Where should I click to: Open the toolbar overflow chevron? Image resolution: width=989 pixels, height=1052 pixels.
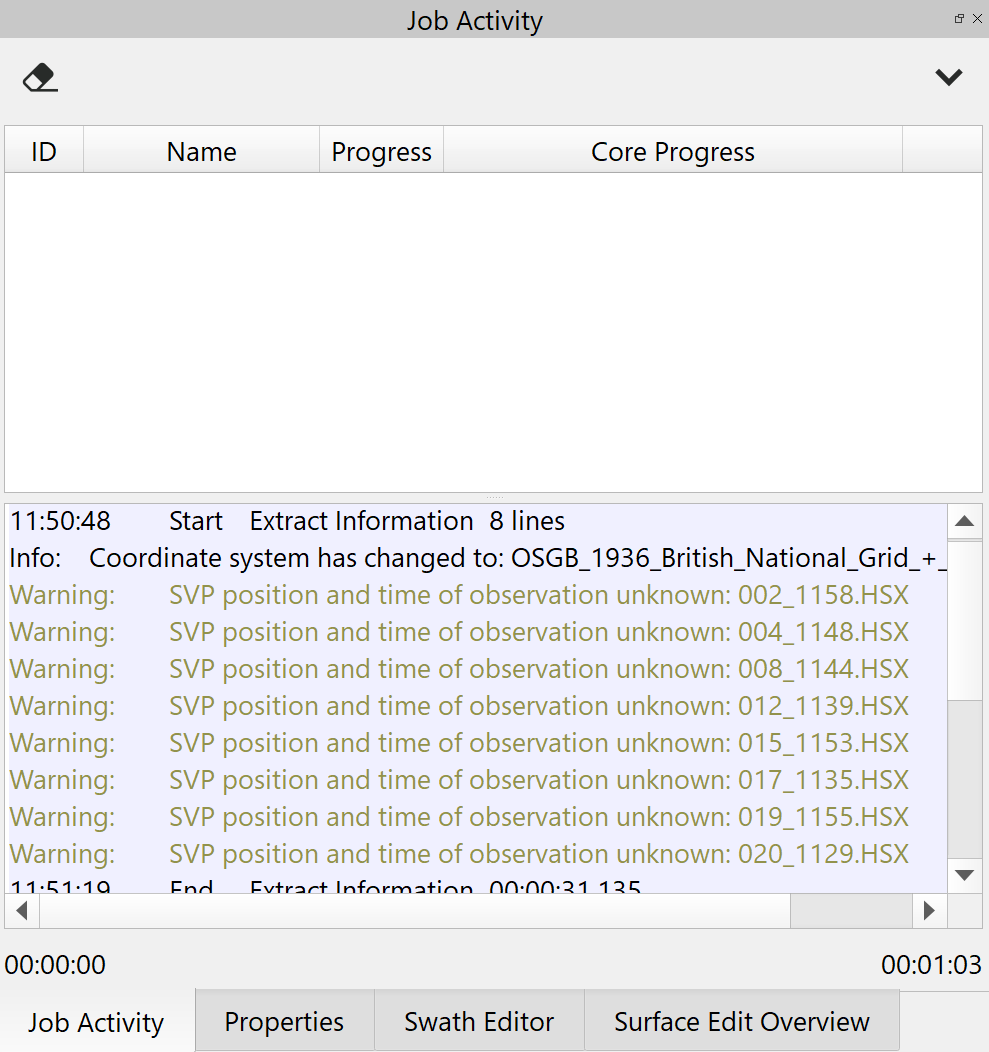948,77
